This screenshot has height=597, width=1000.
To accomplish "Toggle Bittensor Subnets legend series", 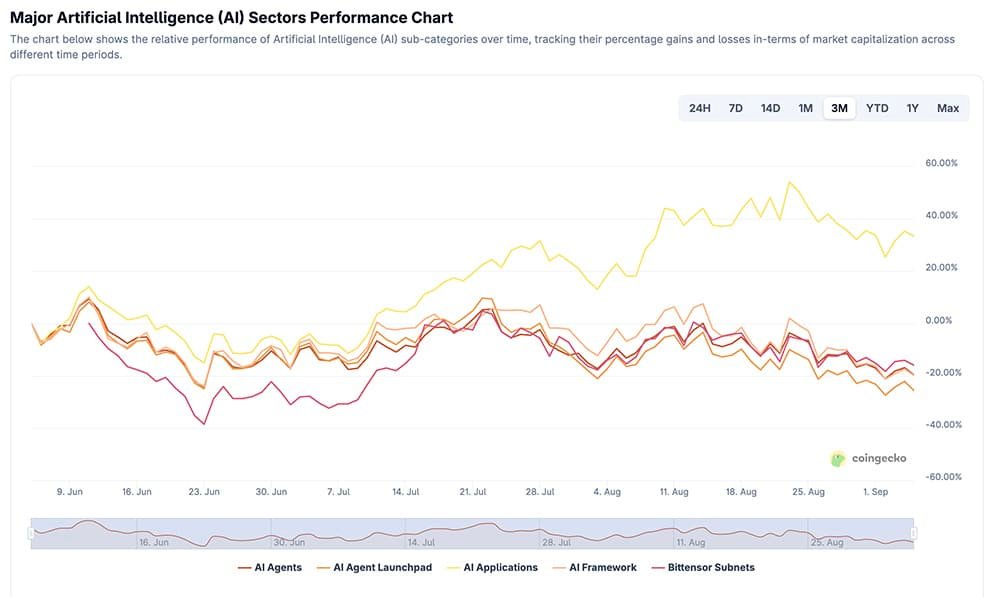I will click(x=702, y=567).
